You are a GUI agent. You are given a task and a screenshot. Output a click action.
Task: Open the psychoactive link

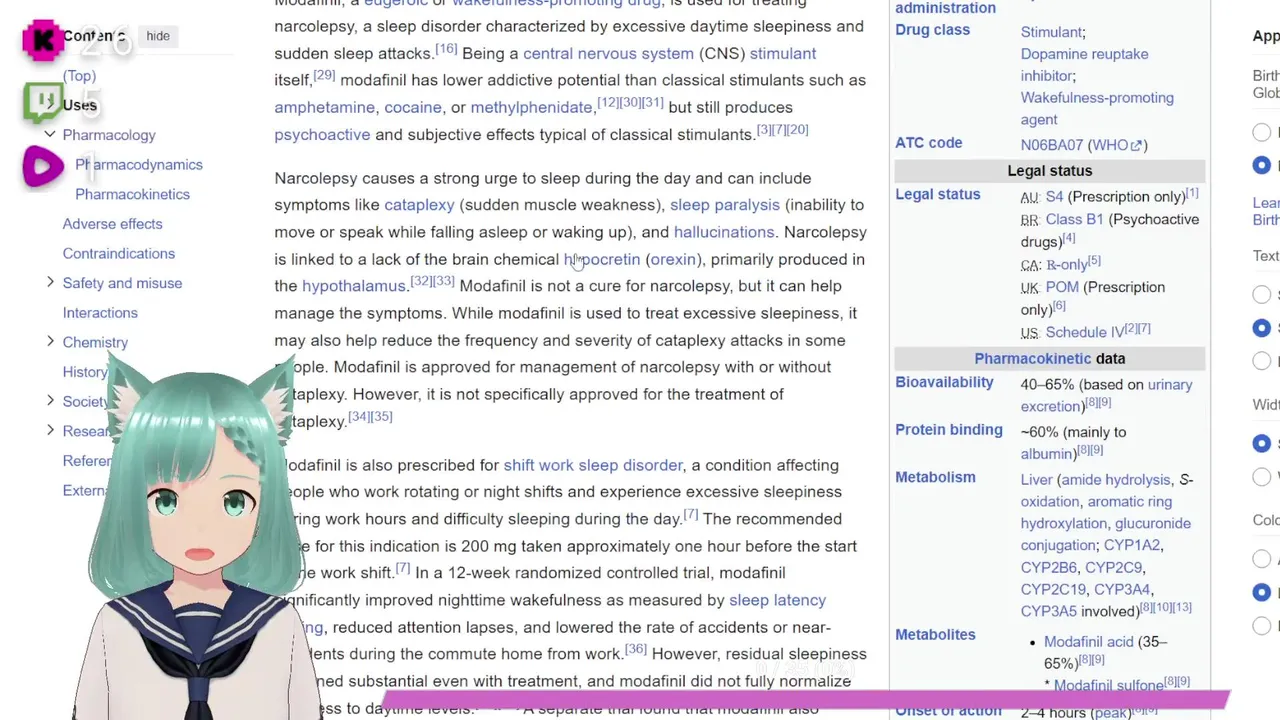click(322, 135)
